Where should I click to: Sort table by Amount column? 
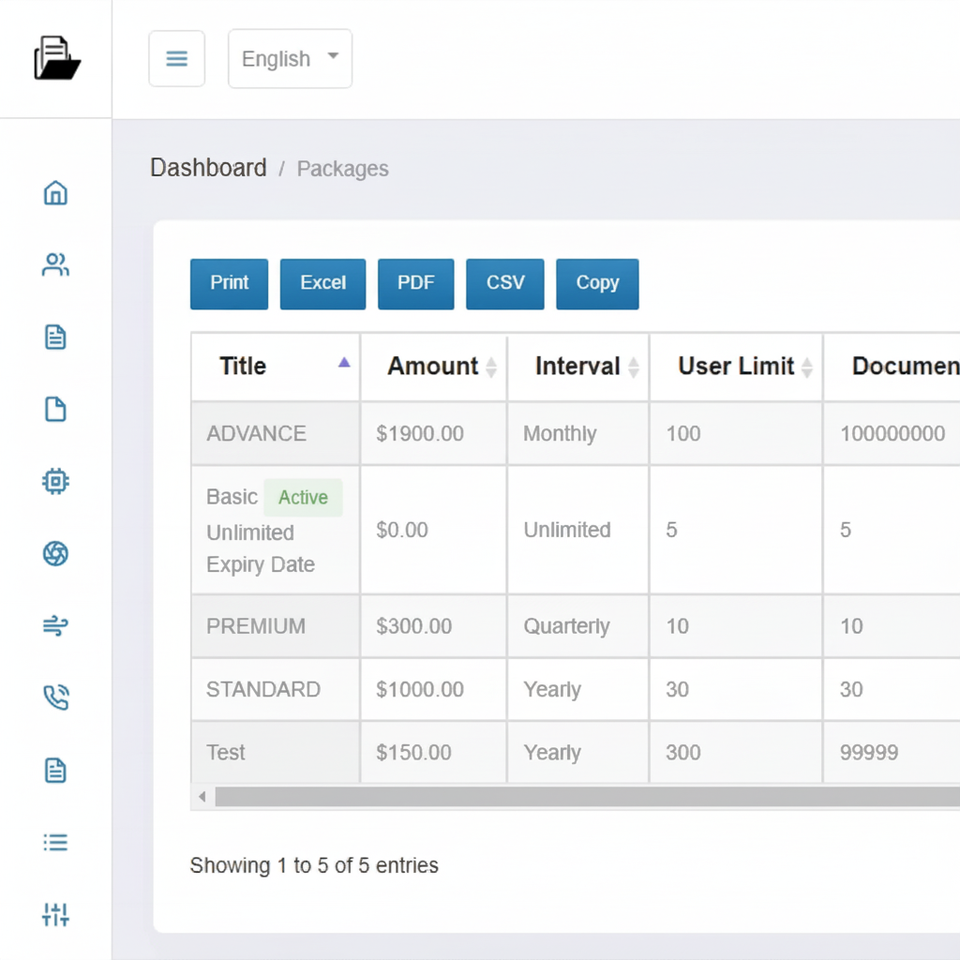pos(433,366)
